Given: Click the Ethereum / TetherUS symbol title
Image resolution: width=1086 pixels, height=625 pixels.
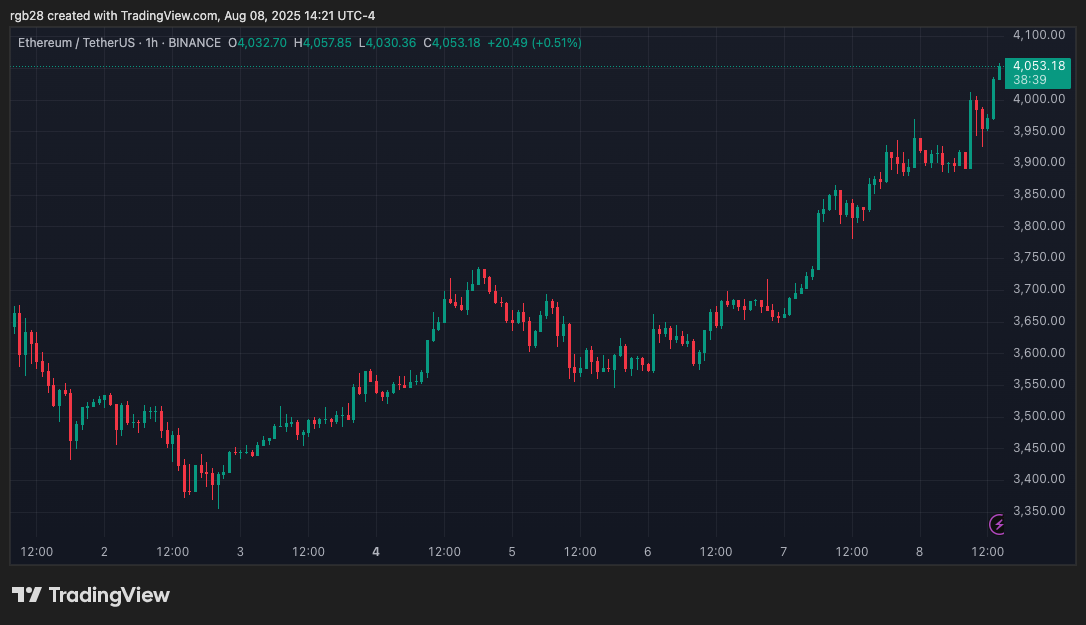Looking at the screenshot, I should [x=76, y=43].
